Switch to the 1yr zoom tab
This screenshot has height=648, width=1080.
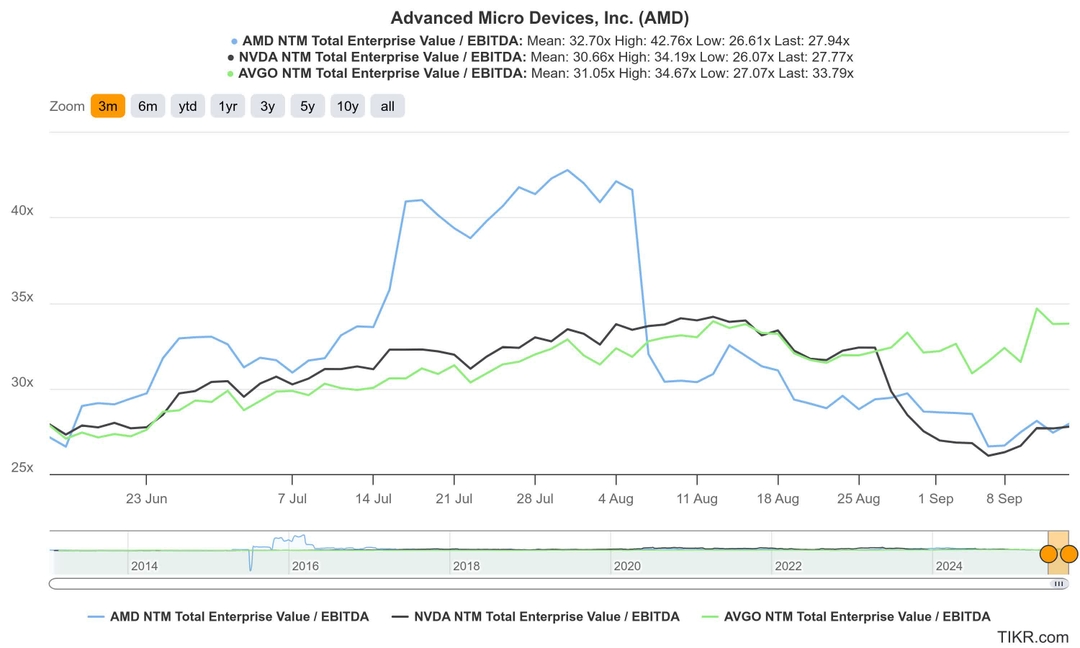pyautogui.click(x=227, y=105)
